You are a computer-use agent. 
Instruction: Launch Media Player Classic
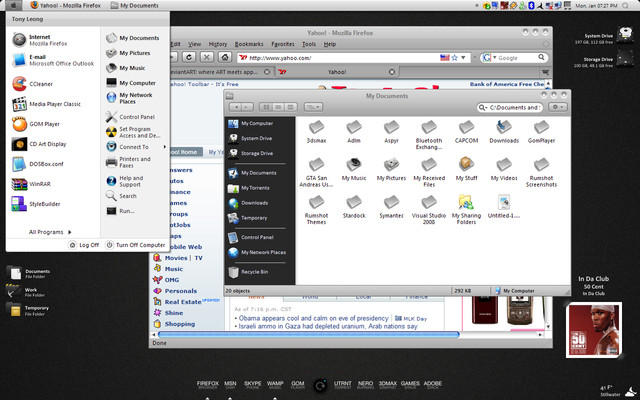click(x=46, y=104)
